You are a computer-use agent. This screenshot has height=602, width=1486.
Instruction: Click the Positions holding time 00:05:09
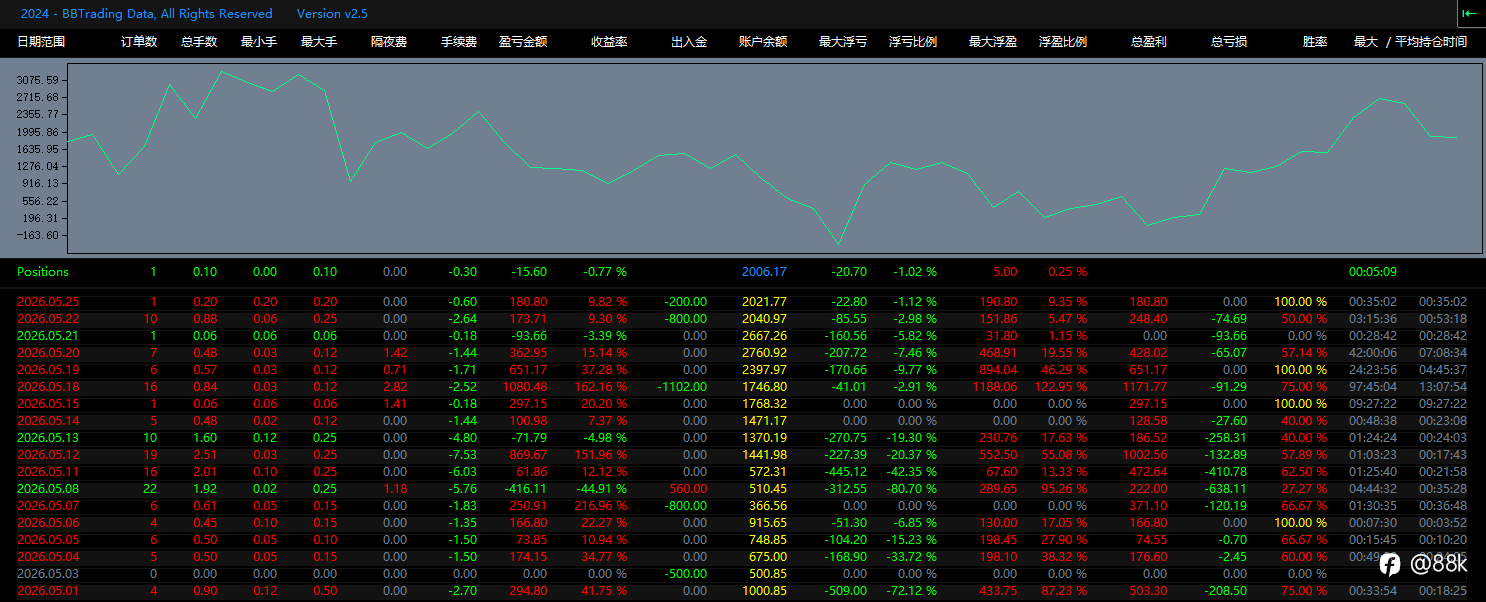coord(1372,271)
